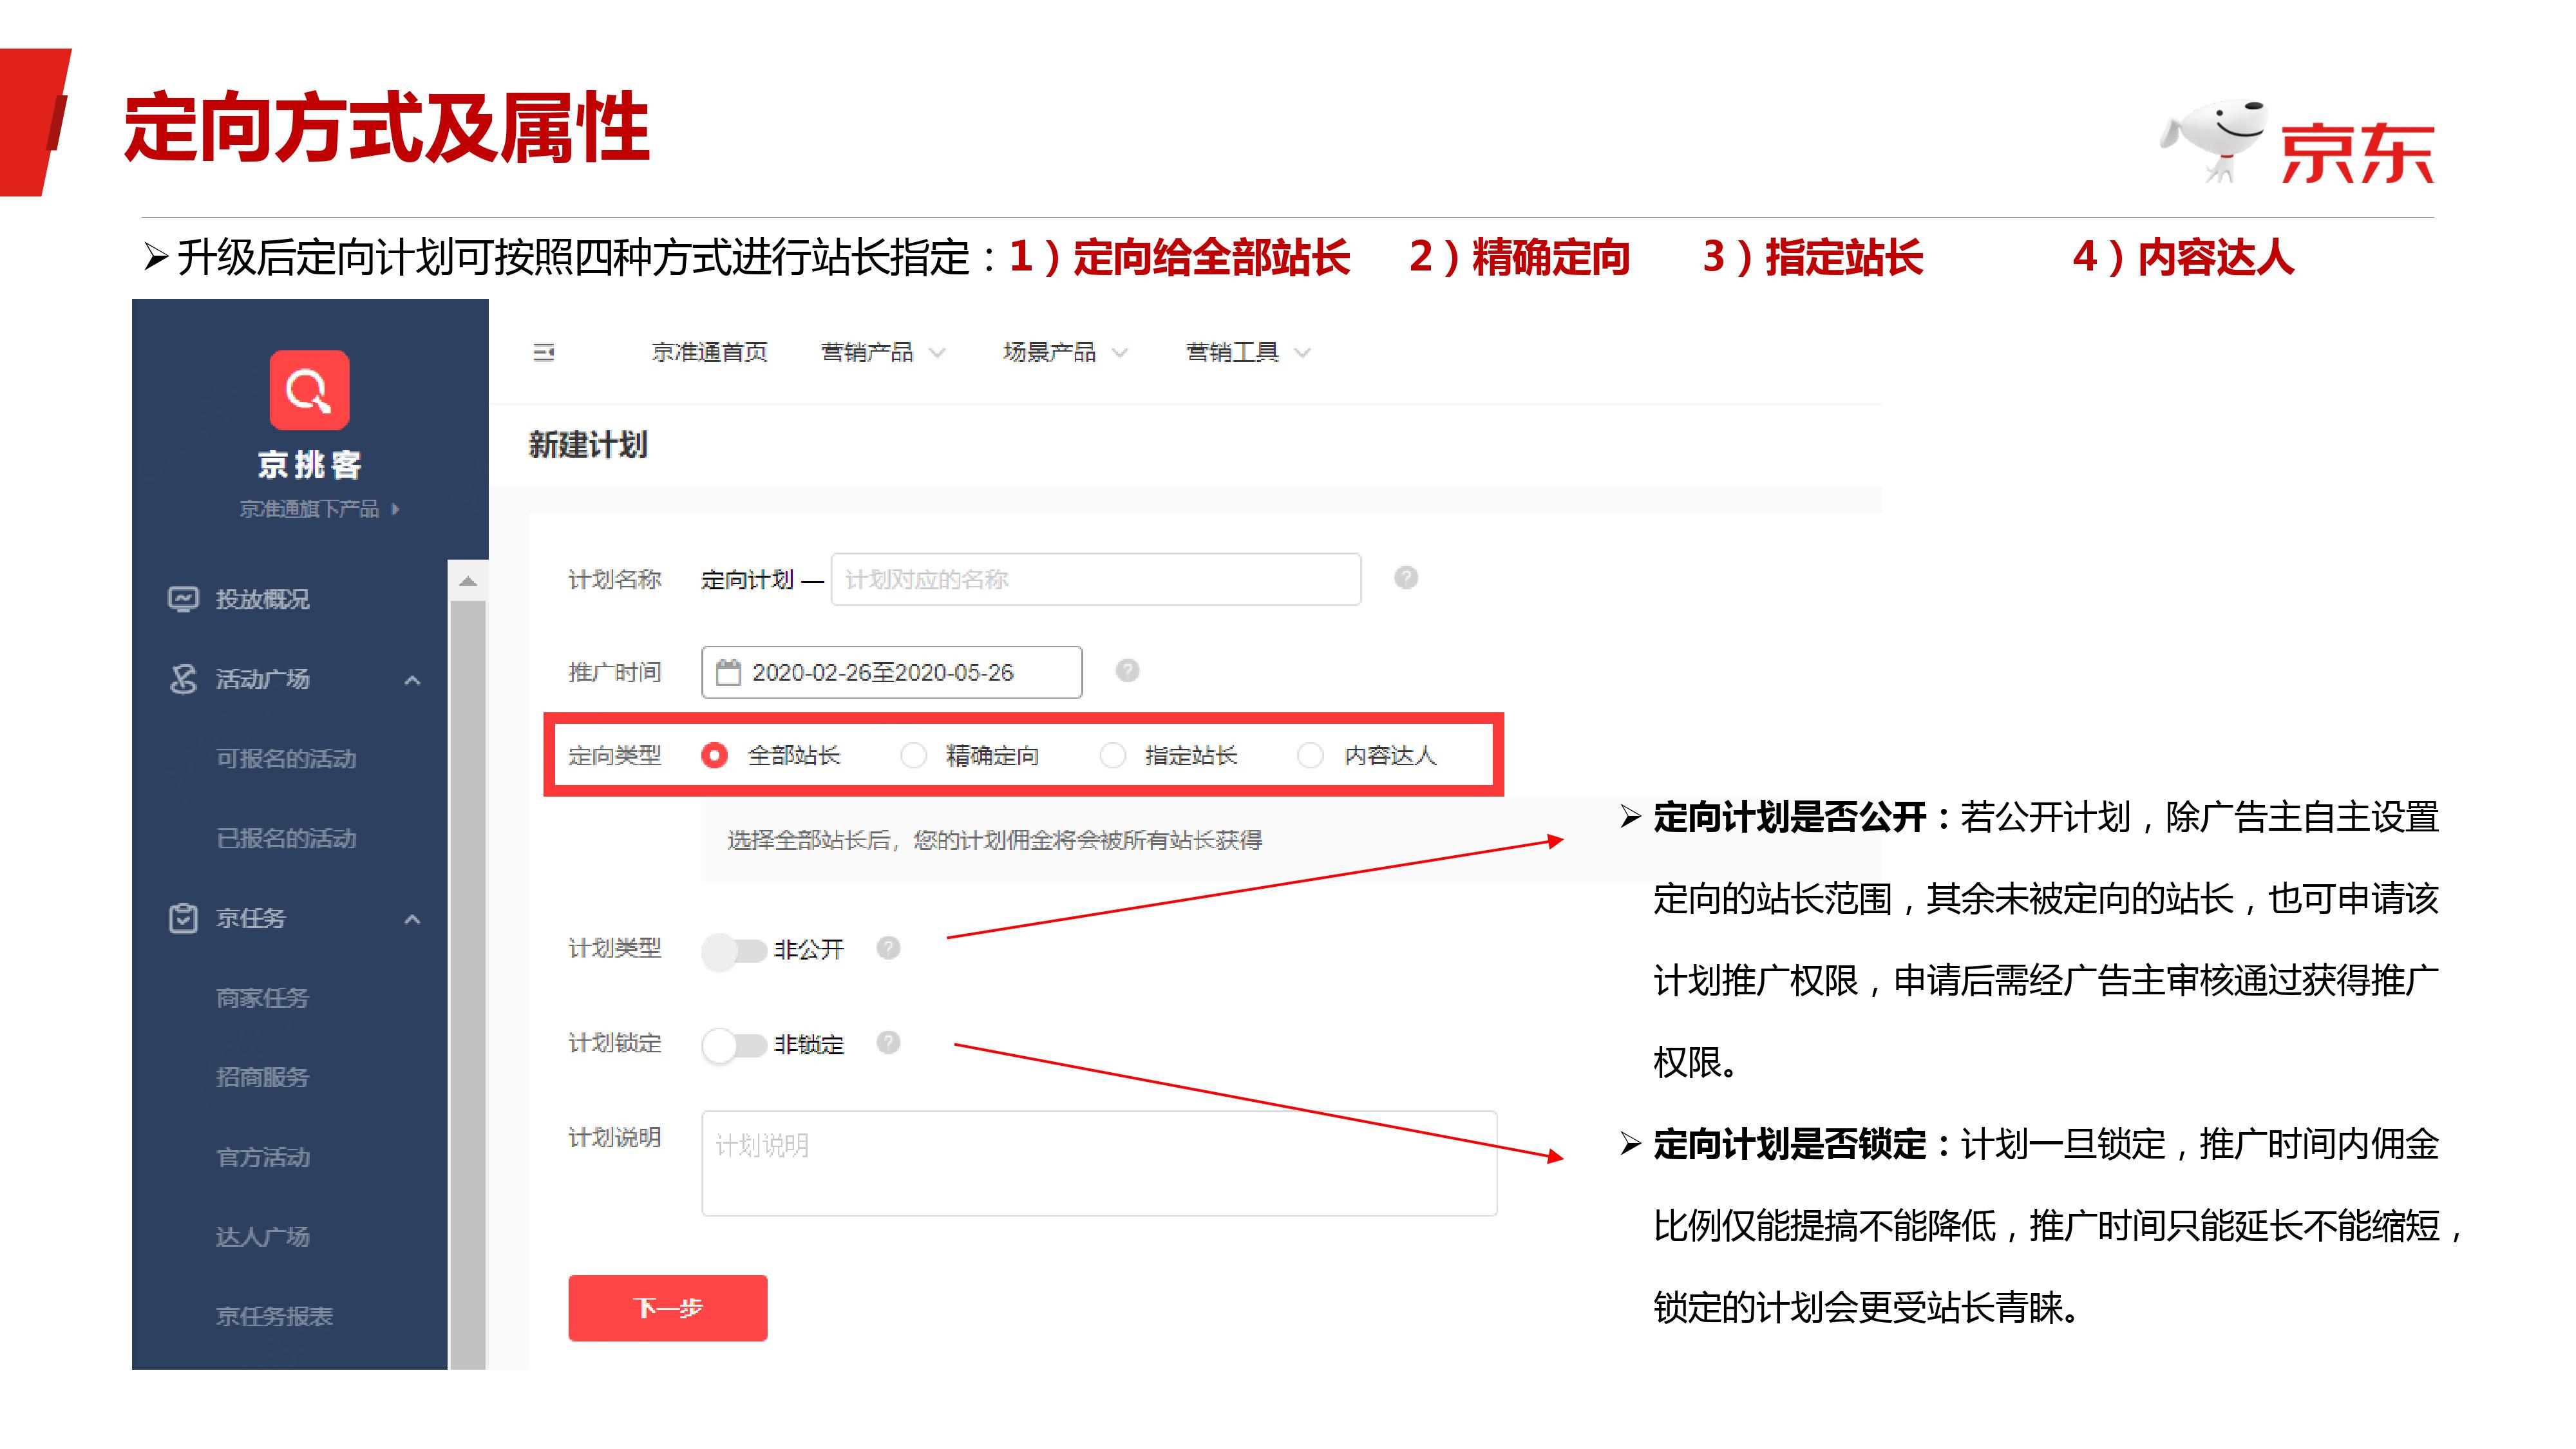Screen dimensions: 2576x1449
Task: Open 商家任务 sidebar entry
Action: [262, 998]
